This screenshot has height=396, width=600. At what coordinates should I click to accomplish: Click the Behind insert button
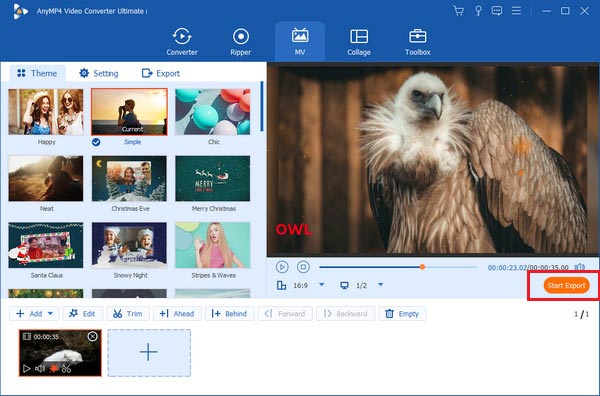(x=230, y=314)
